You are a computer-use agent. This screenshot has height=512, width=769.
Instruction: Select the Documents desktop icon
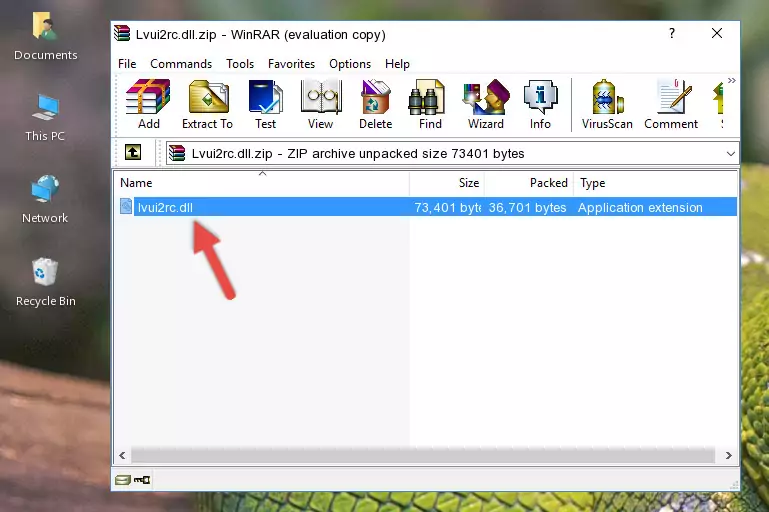coord(45,37)
